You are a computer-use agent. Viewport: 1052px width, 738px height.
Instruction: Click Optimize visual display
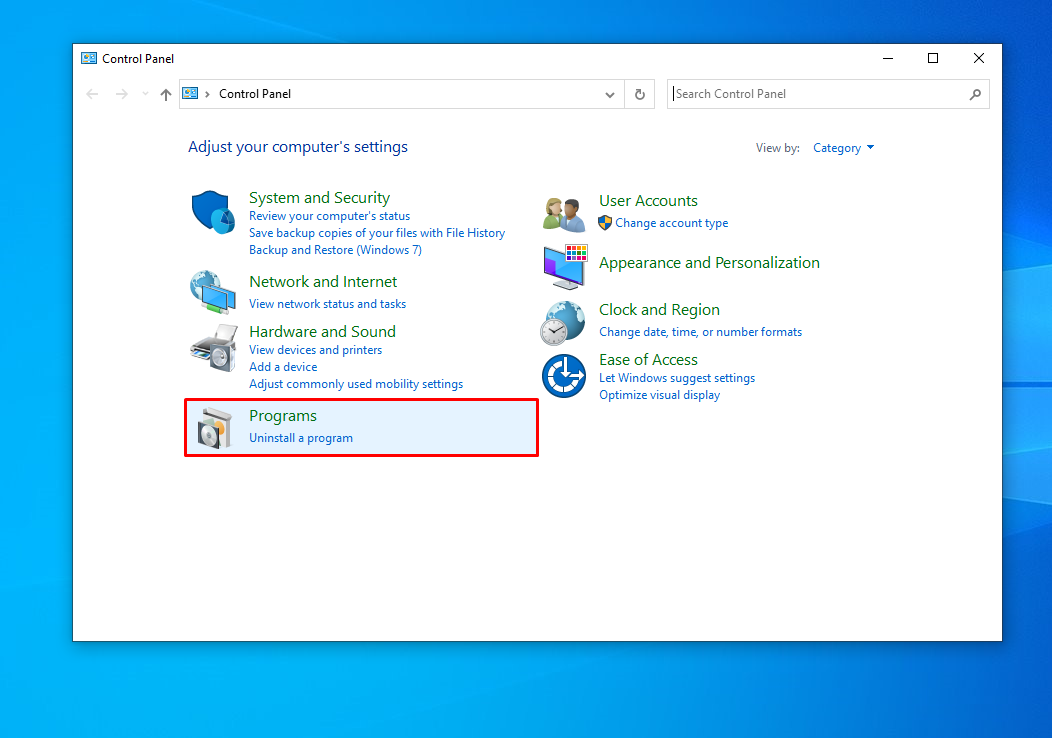(660, 395)
